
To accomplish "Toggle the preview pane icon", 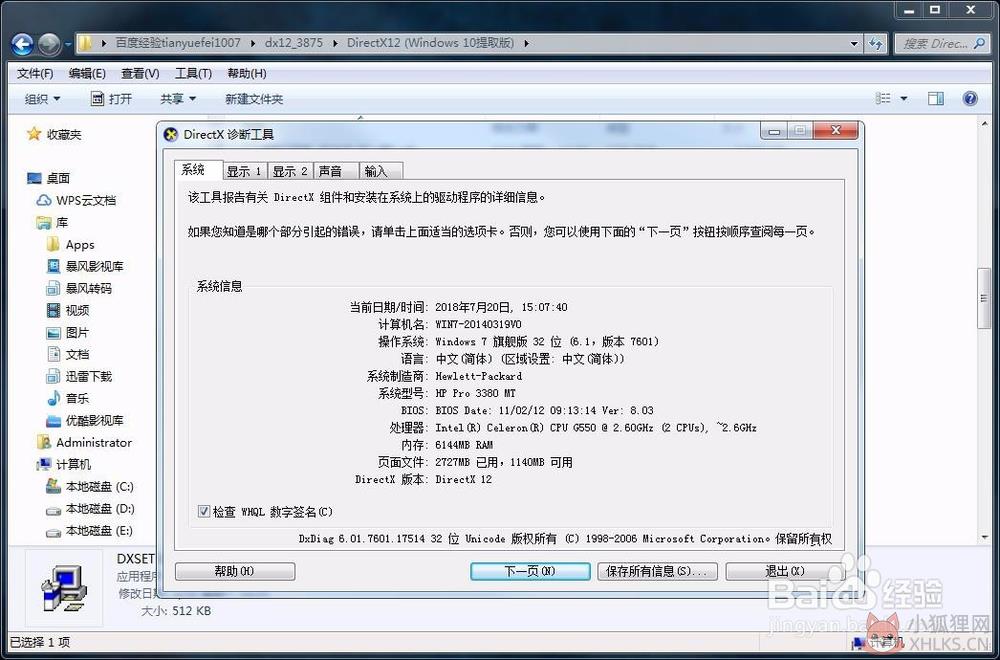I will point(936,98).
